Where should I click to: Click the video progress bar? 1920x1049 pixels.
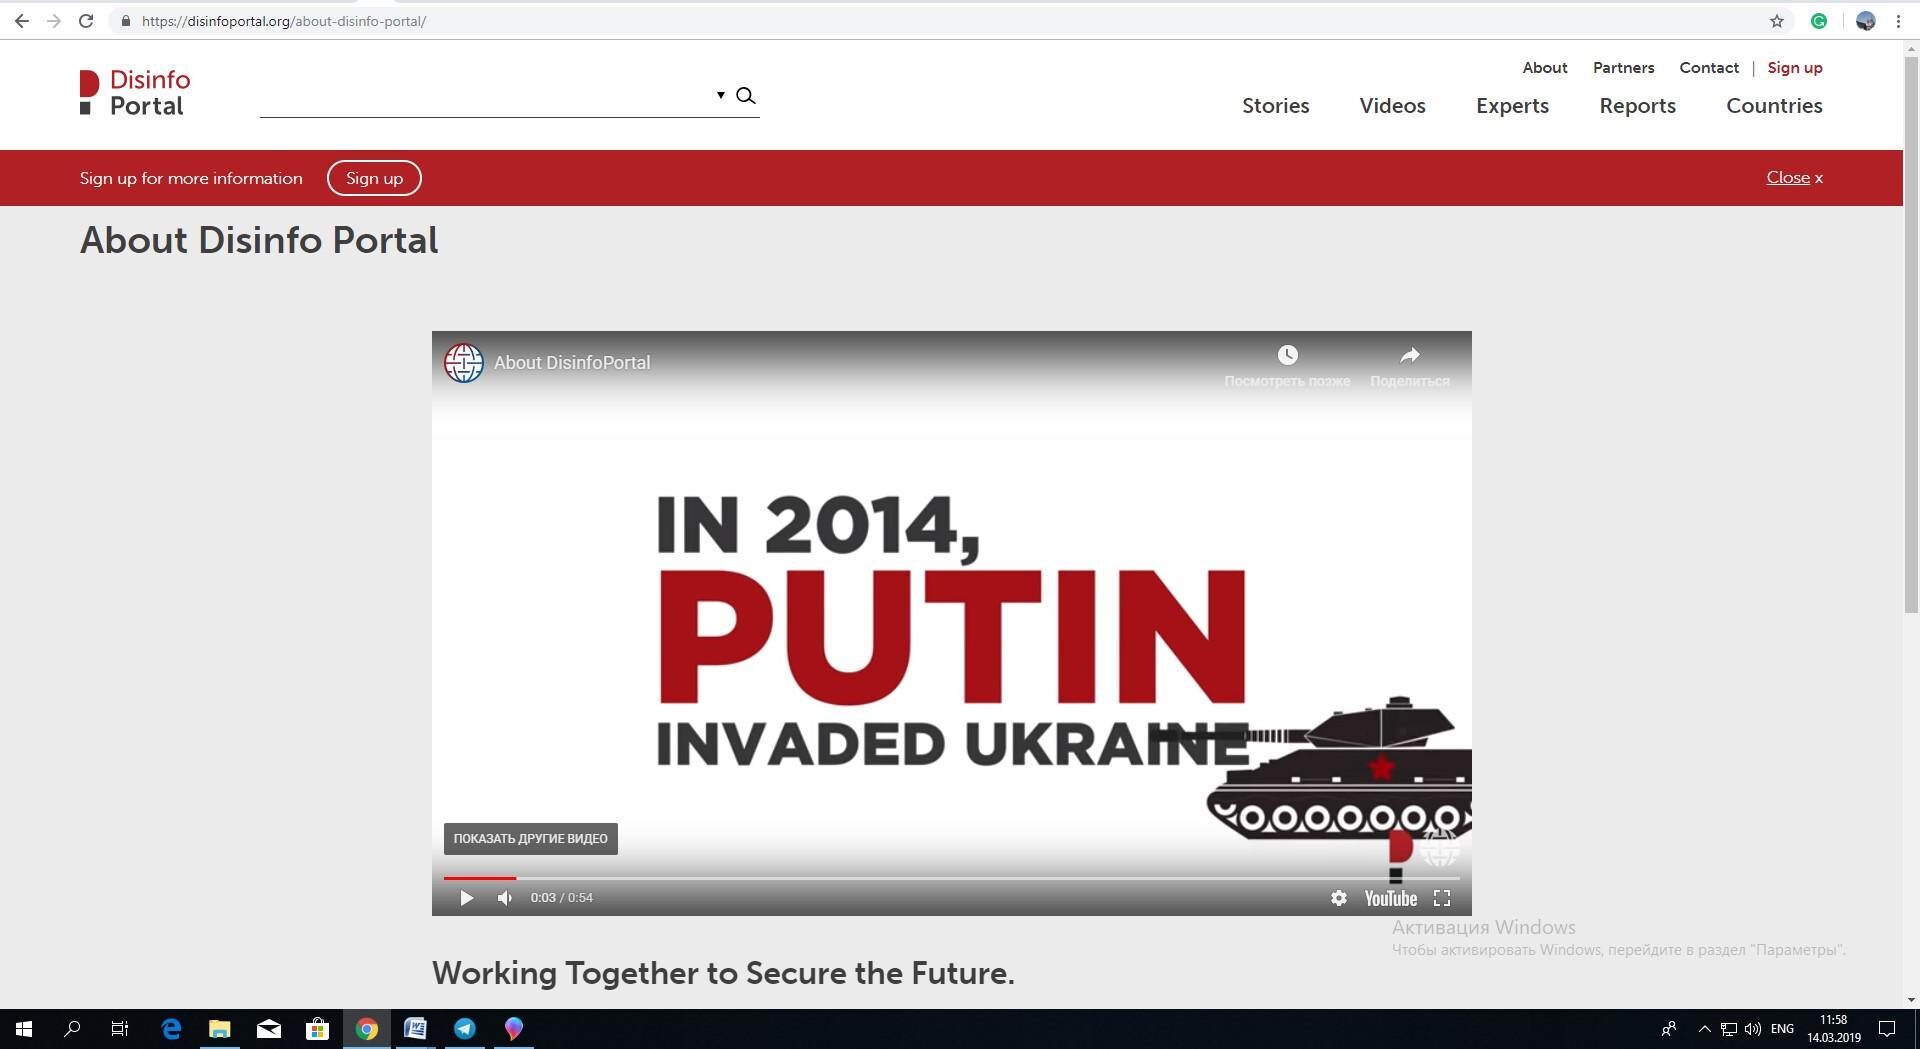950,878
